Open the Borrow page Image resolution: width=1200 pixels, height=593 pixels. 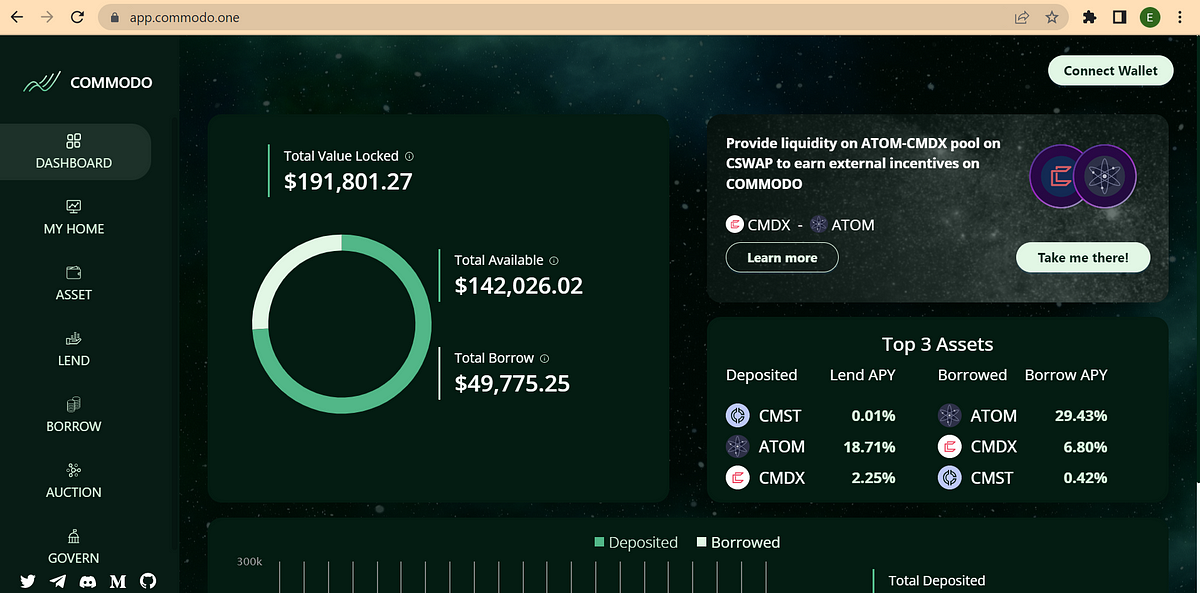point(74,416)
